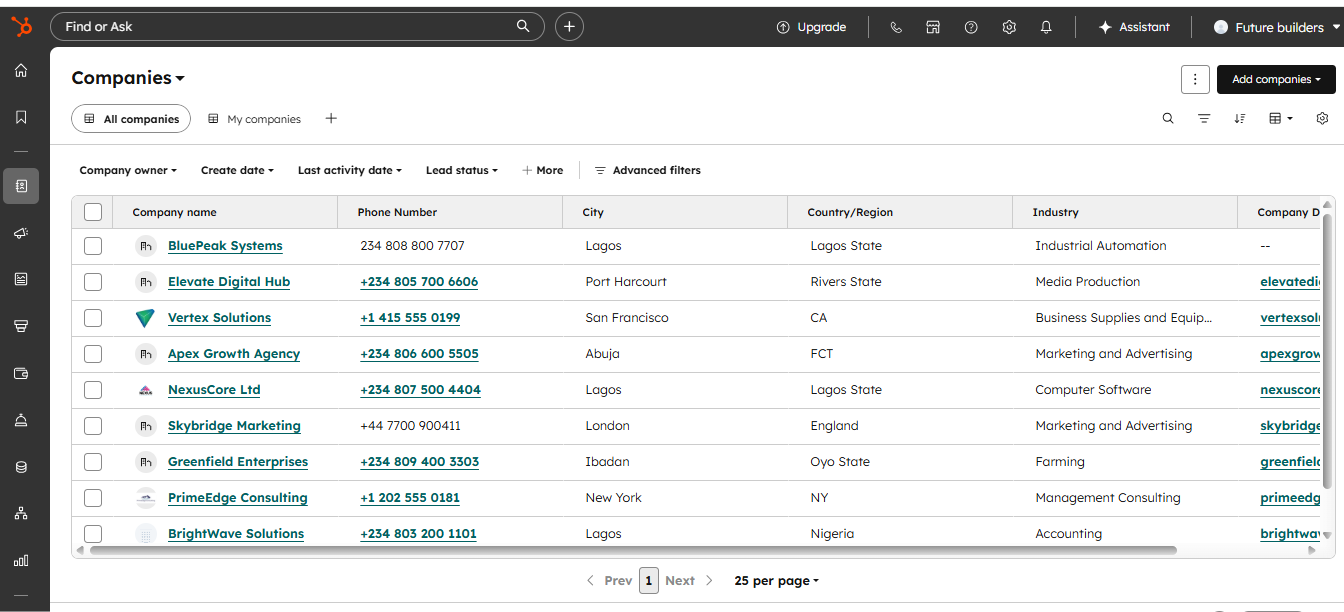Viewport: 1344px width, 612px height.
Task: Open the Home icon in sidebar
Action: pos(21,71)
